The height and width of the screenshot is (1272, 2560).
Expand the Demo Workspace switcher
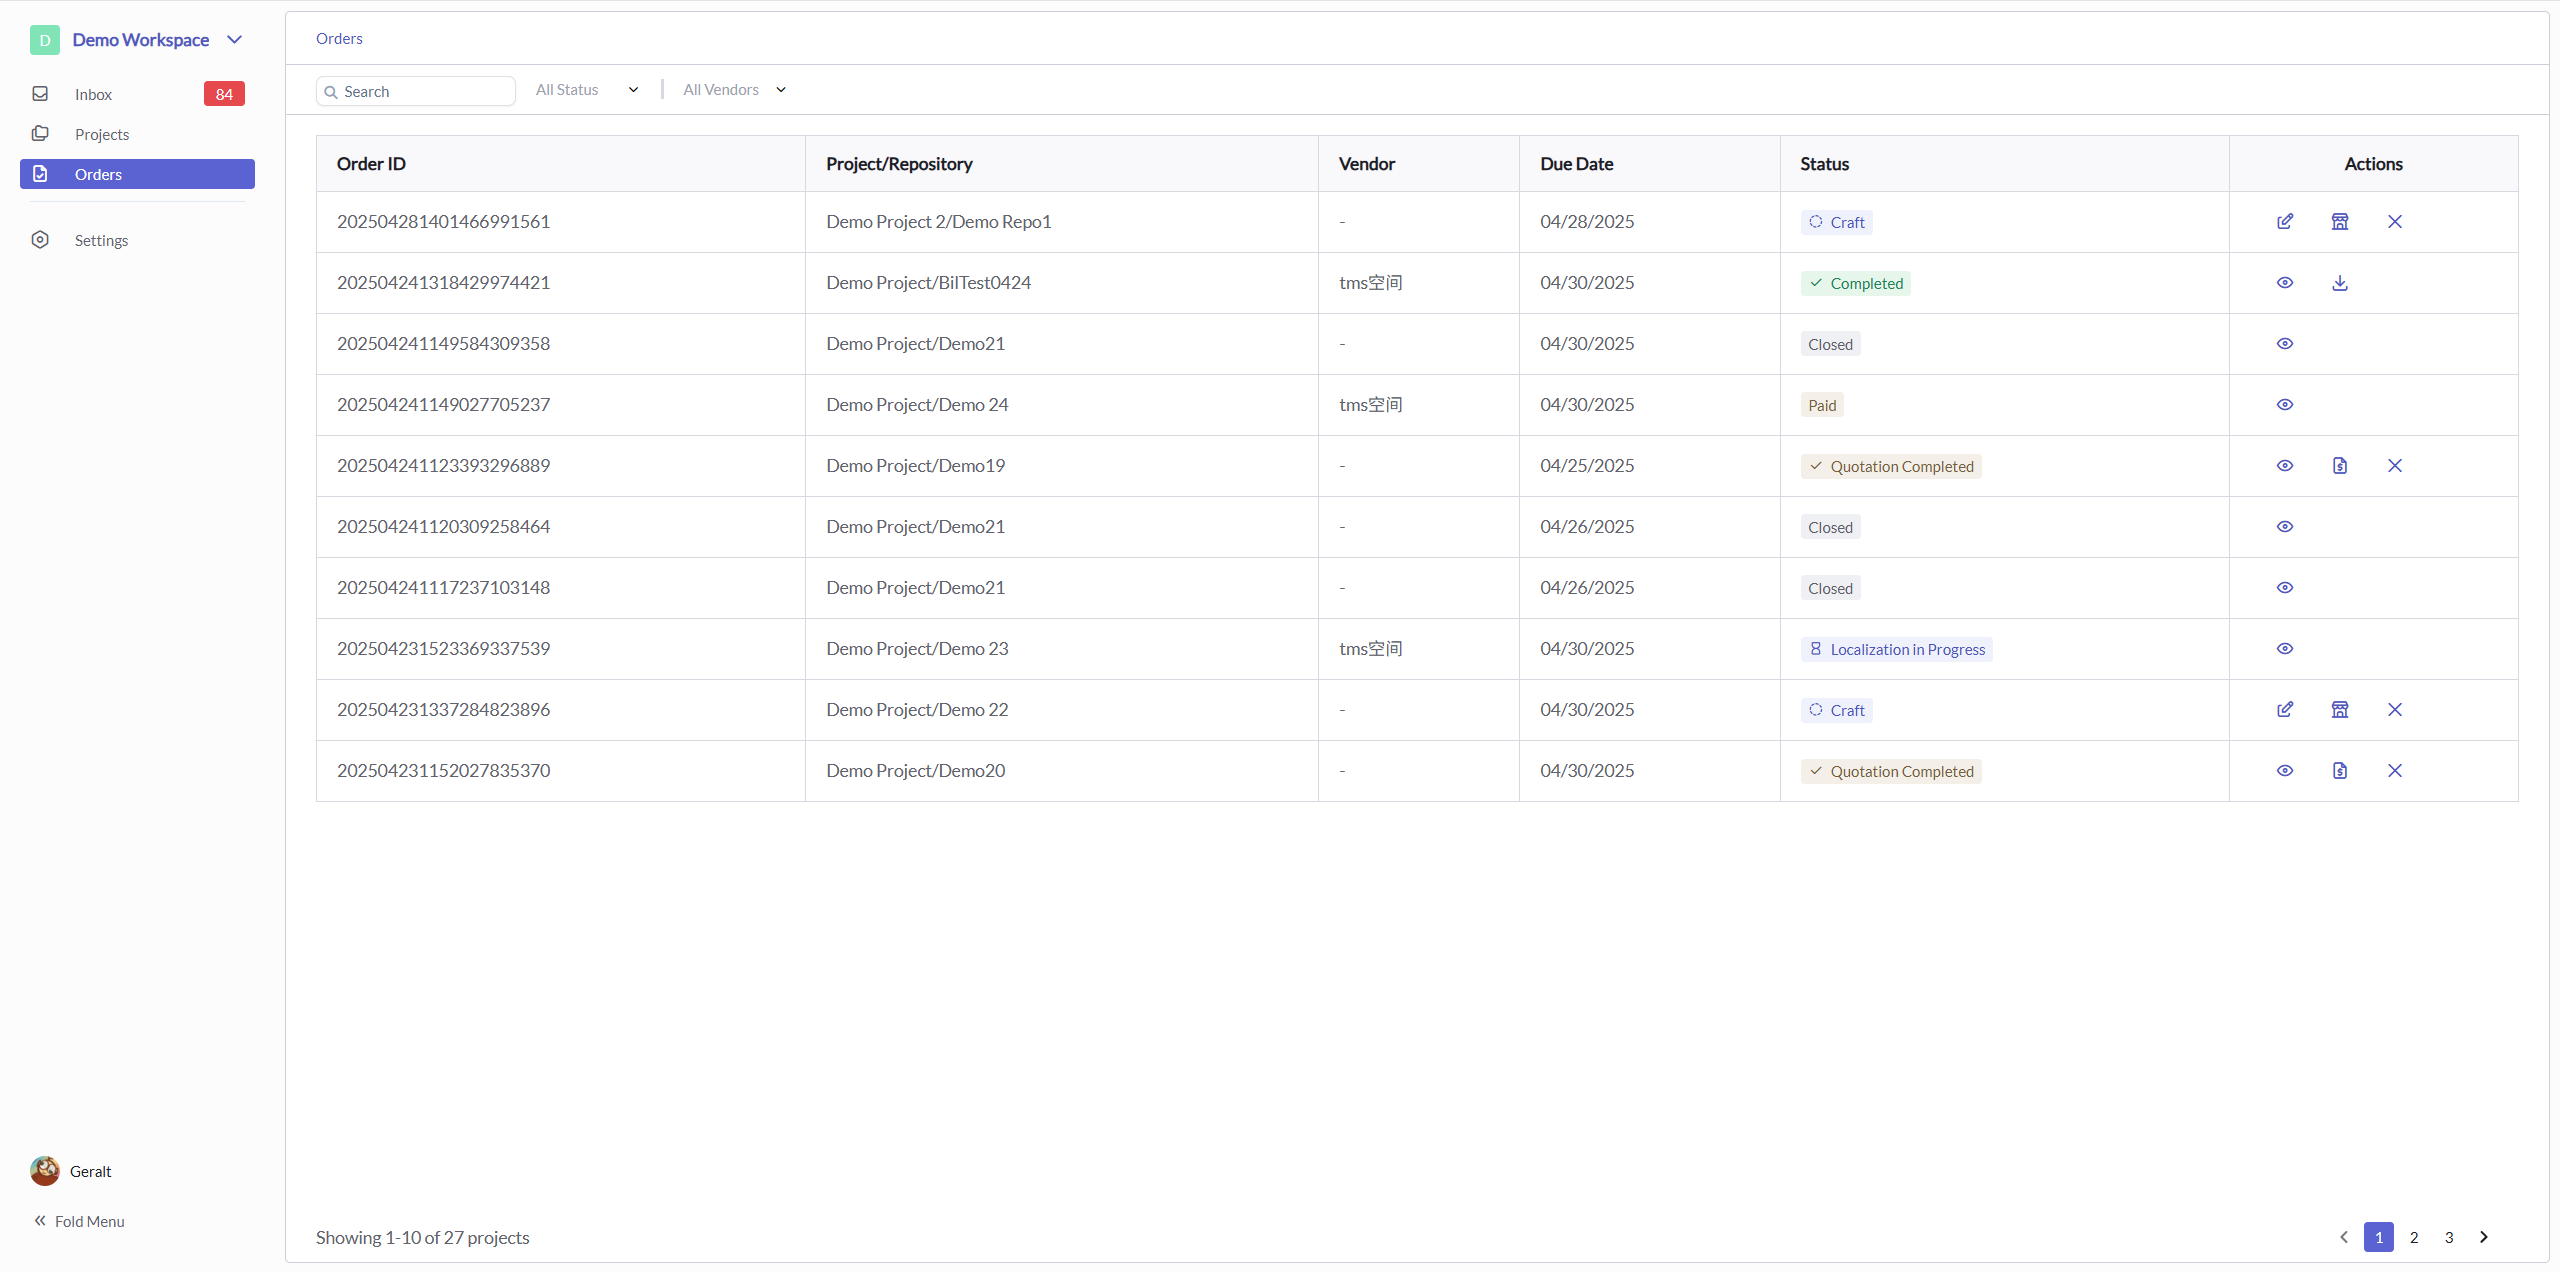235,40
